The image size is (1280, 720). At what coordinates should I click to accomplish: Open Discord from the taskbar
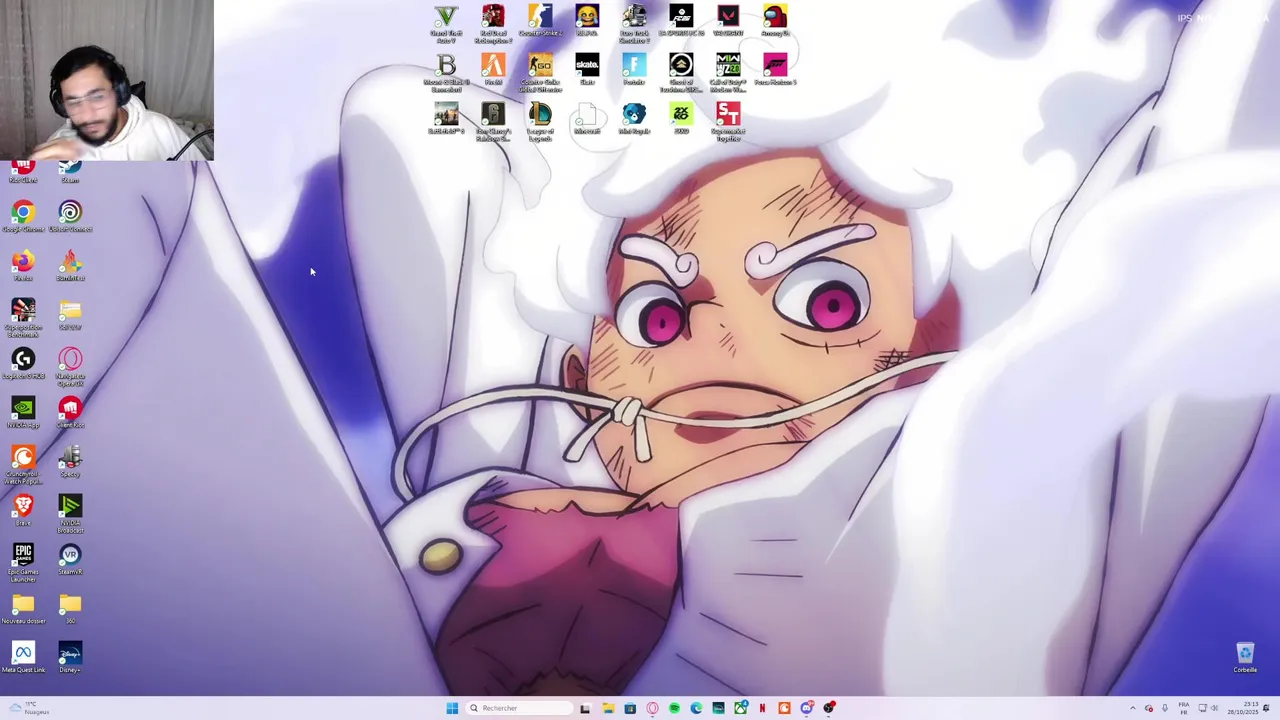coord(807,708)
